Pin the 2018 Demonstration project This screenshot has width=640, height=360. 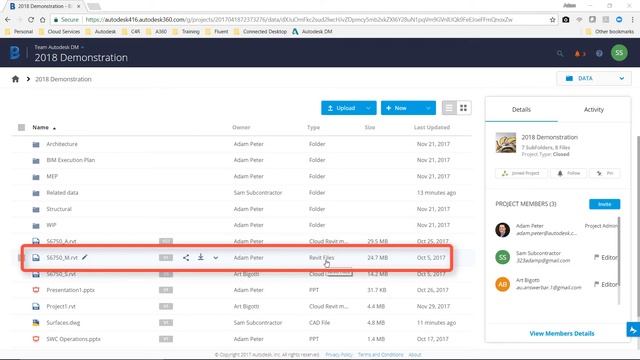point(605,173)
